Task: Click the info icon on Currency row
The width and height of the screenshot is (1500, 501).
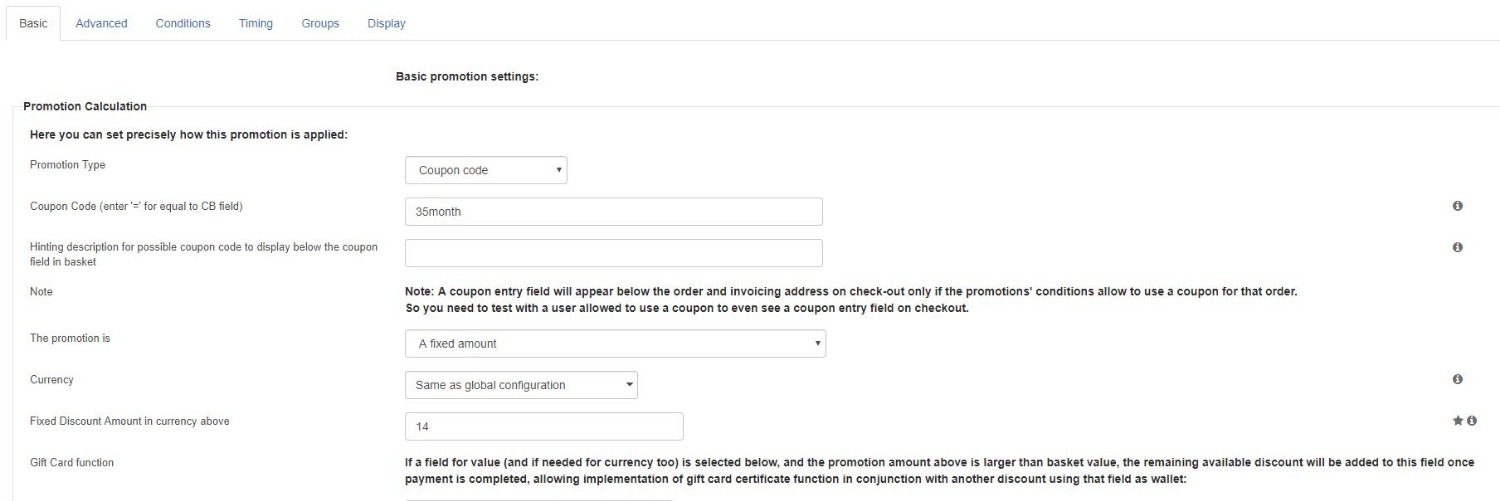Action: click(1457, 380)
